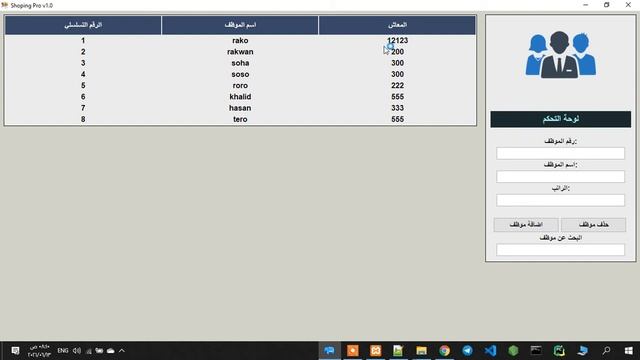This screenshot has width=640, height=360.
Task: Click serial number 8 cell
Action: click(x=83, y=119)
